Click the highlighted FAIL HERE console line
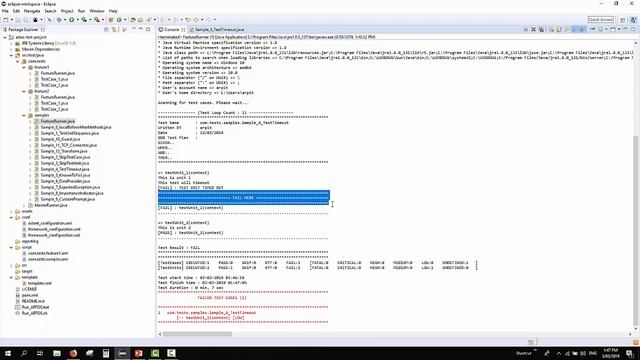 (244, 198)
